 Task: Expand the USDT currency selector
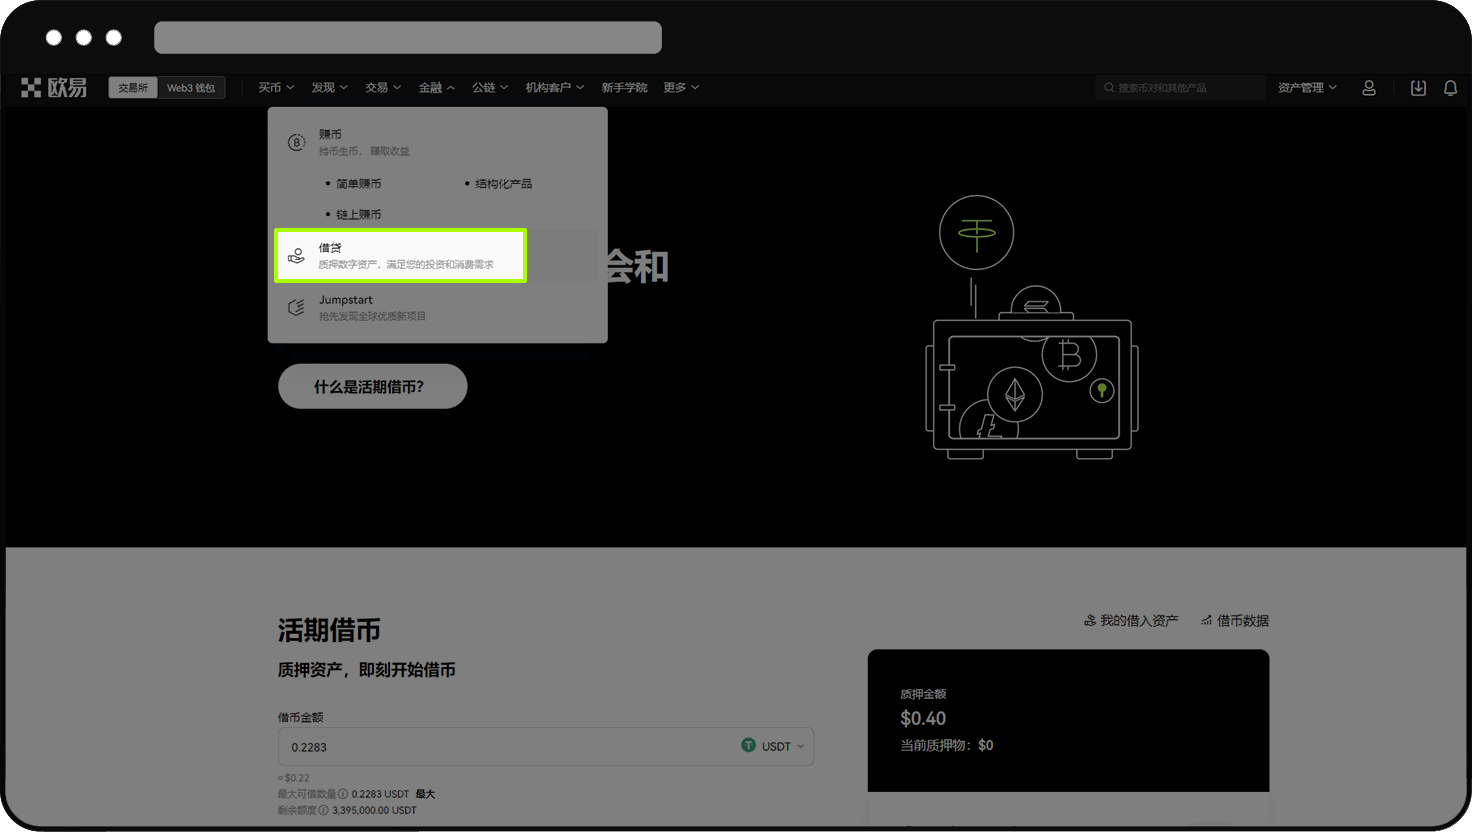778,745
